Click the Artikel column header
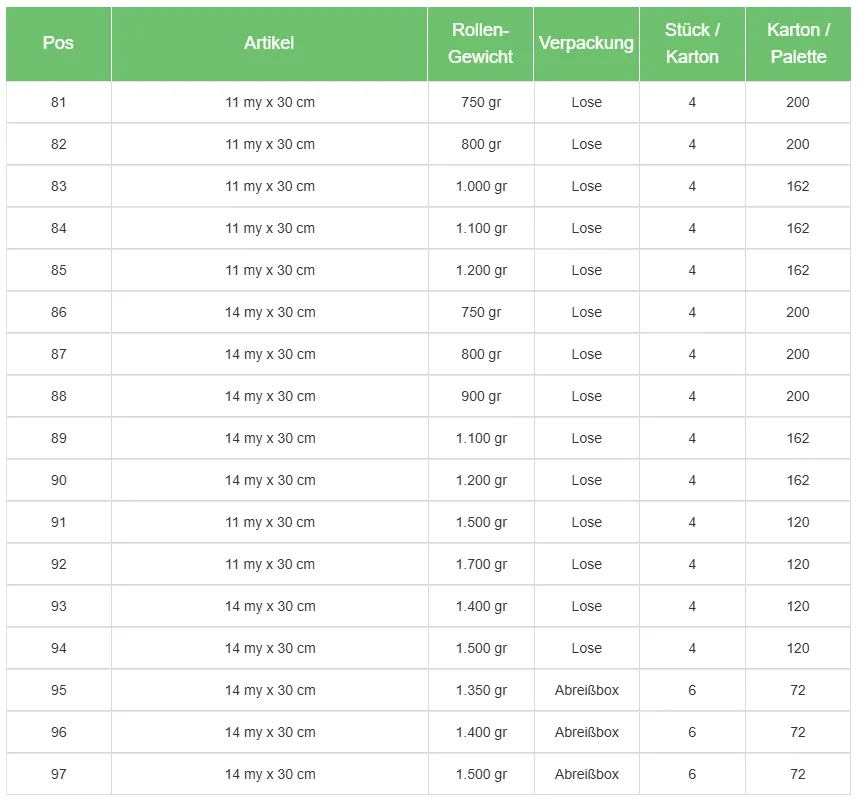 click(269, 43)
